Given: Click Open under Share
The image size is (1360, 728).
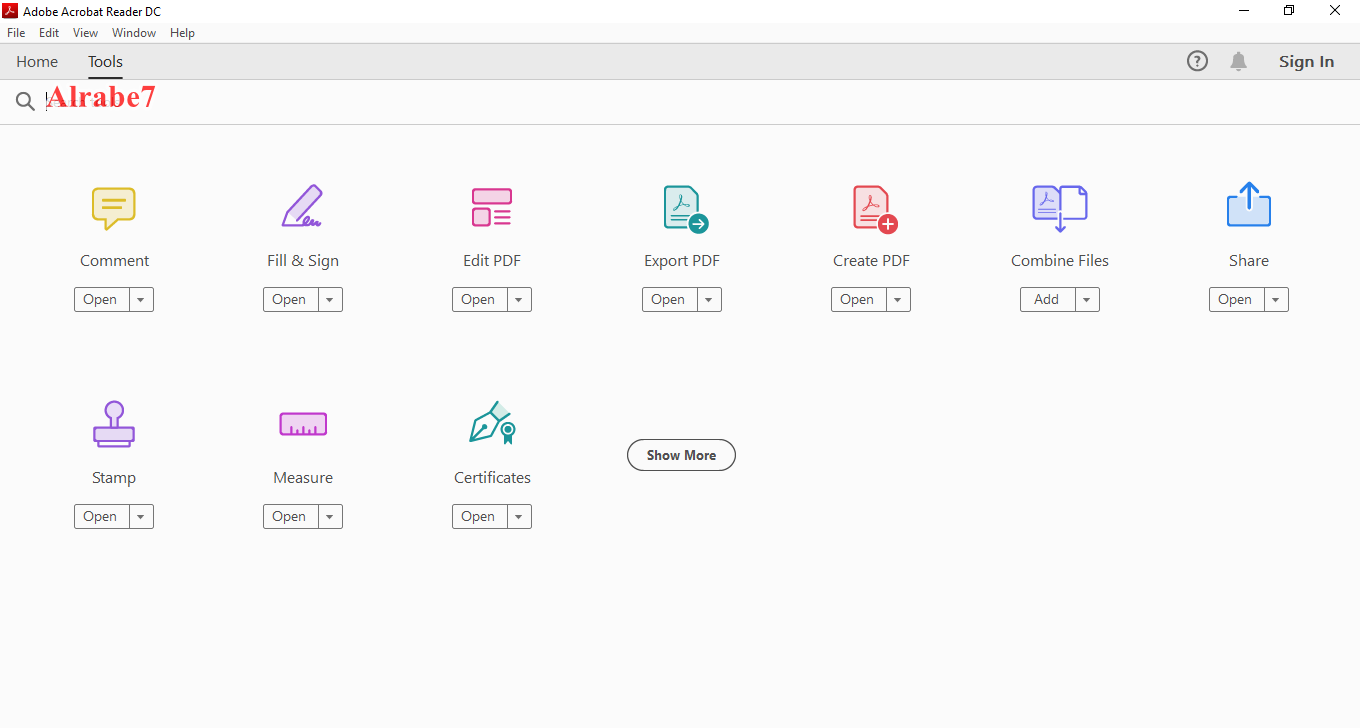Looking at the screenshot, I should (x=1236, y=299).
